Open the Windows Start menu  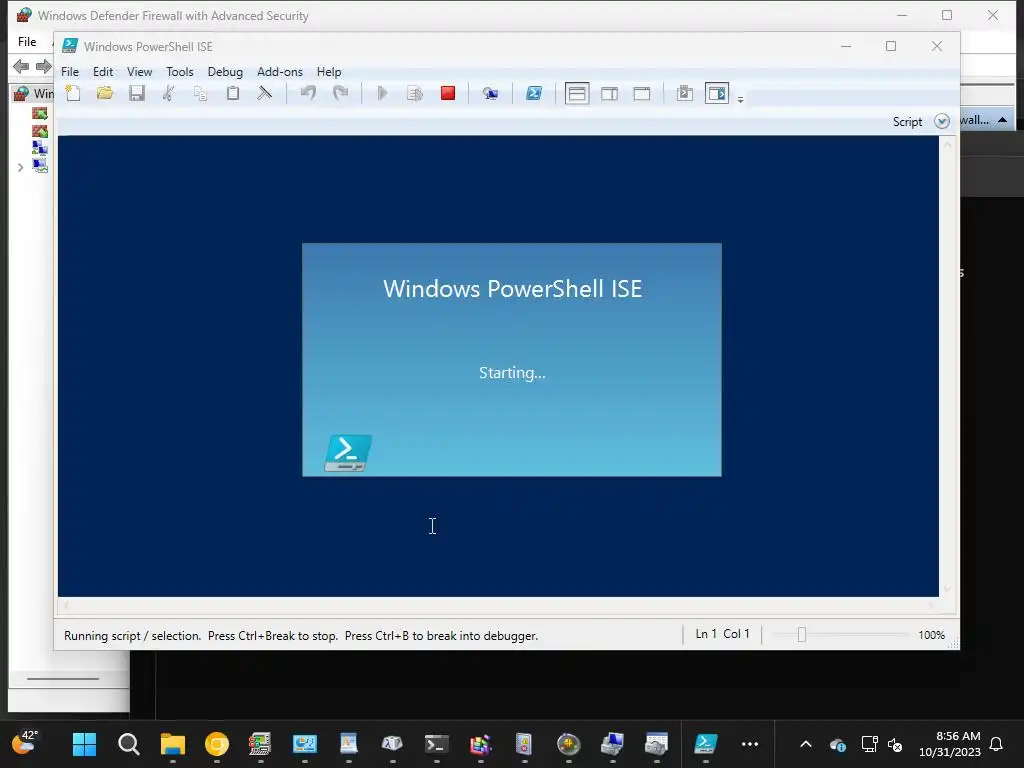coord(84,744)
